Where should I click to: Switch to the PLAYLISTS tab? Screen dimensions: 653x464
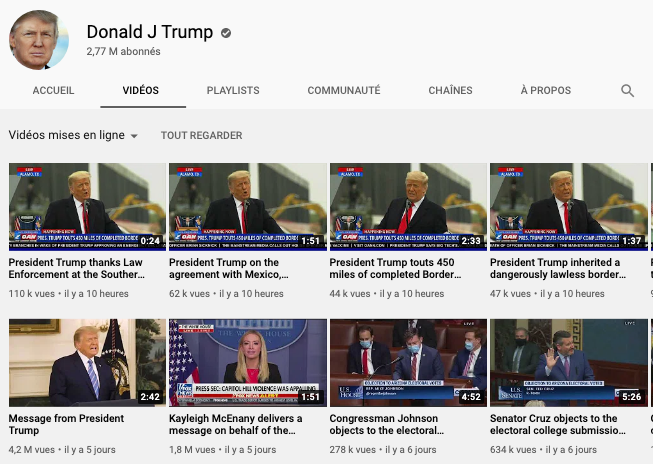233,90
